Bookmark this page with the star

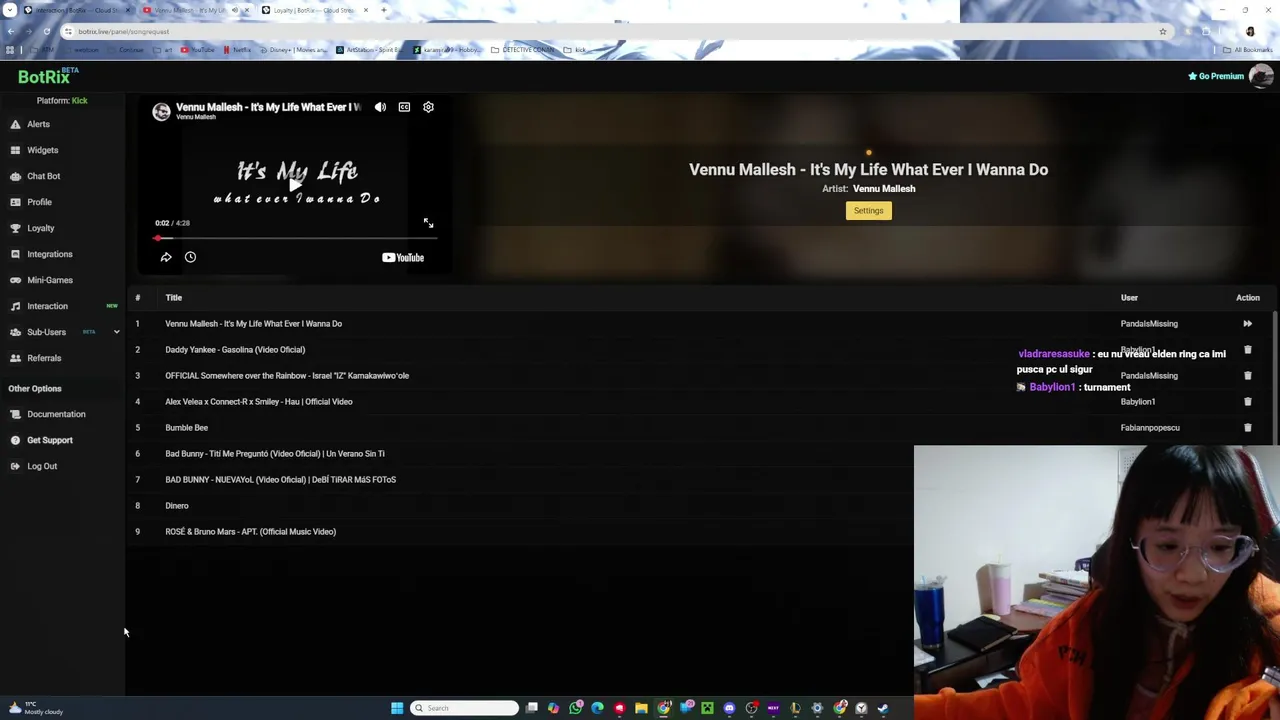tap(1162, 31)
